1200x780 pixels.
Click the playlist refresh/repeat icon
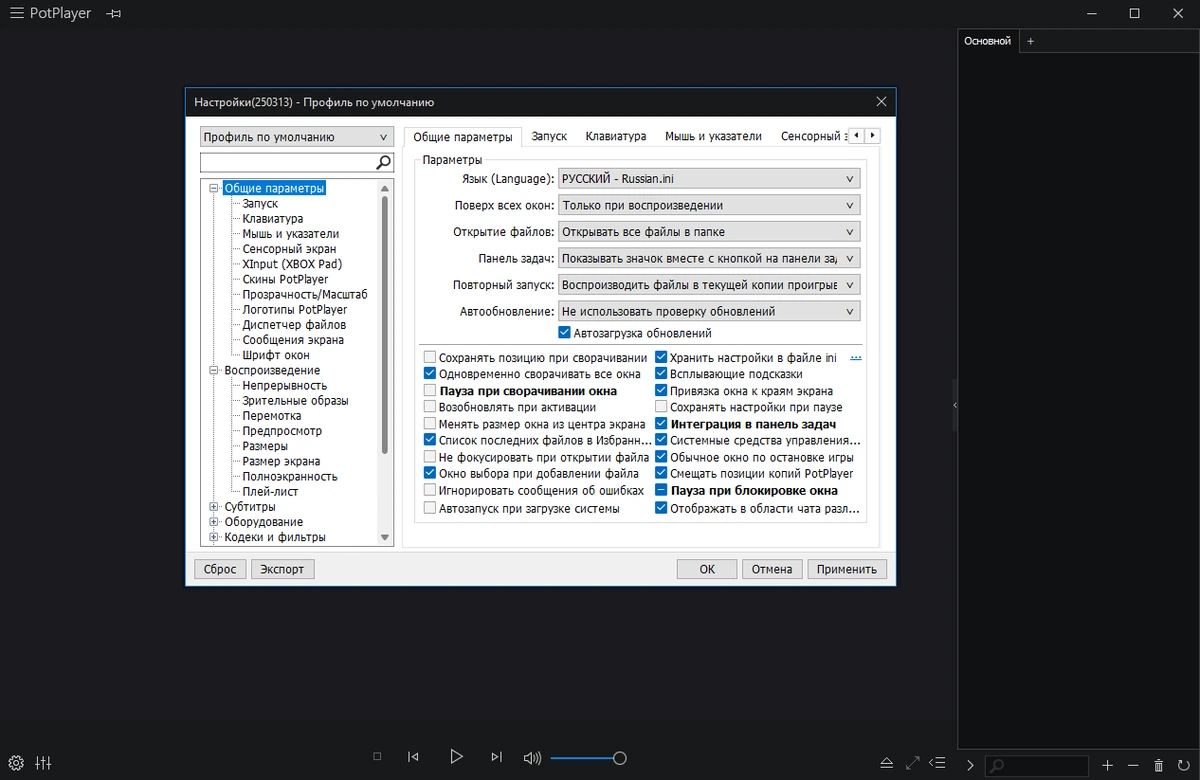[x=1183, y=765]
